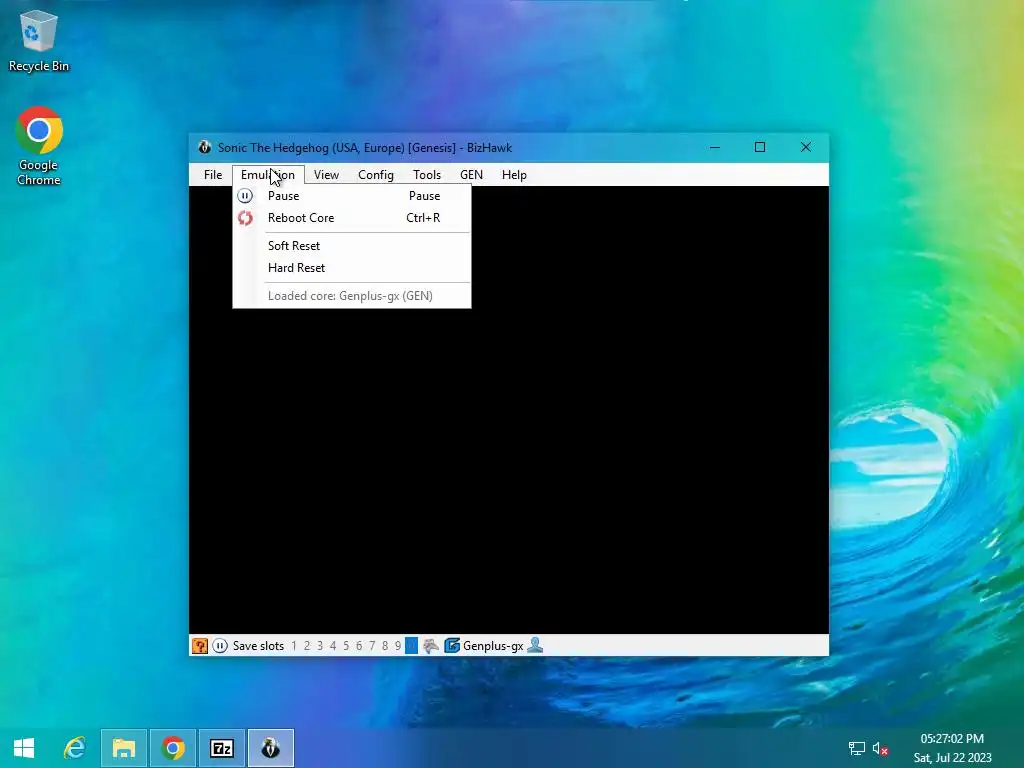Choose Pause in the Emulation menu
1024x768 pixels.
click(351, 196)
